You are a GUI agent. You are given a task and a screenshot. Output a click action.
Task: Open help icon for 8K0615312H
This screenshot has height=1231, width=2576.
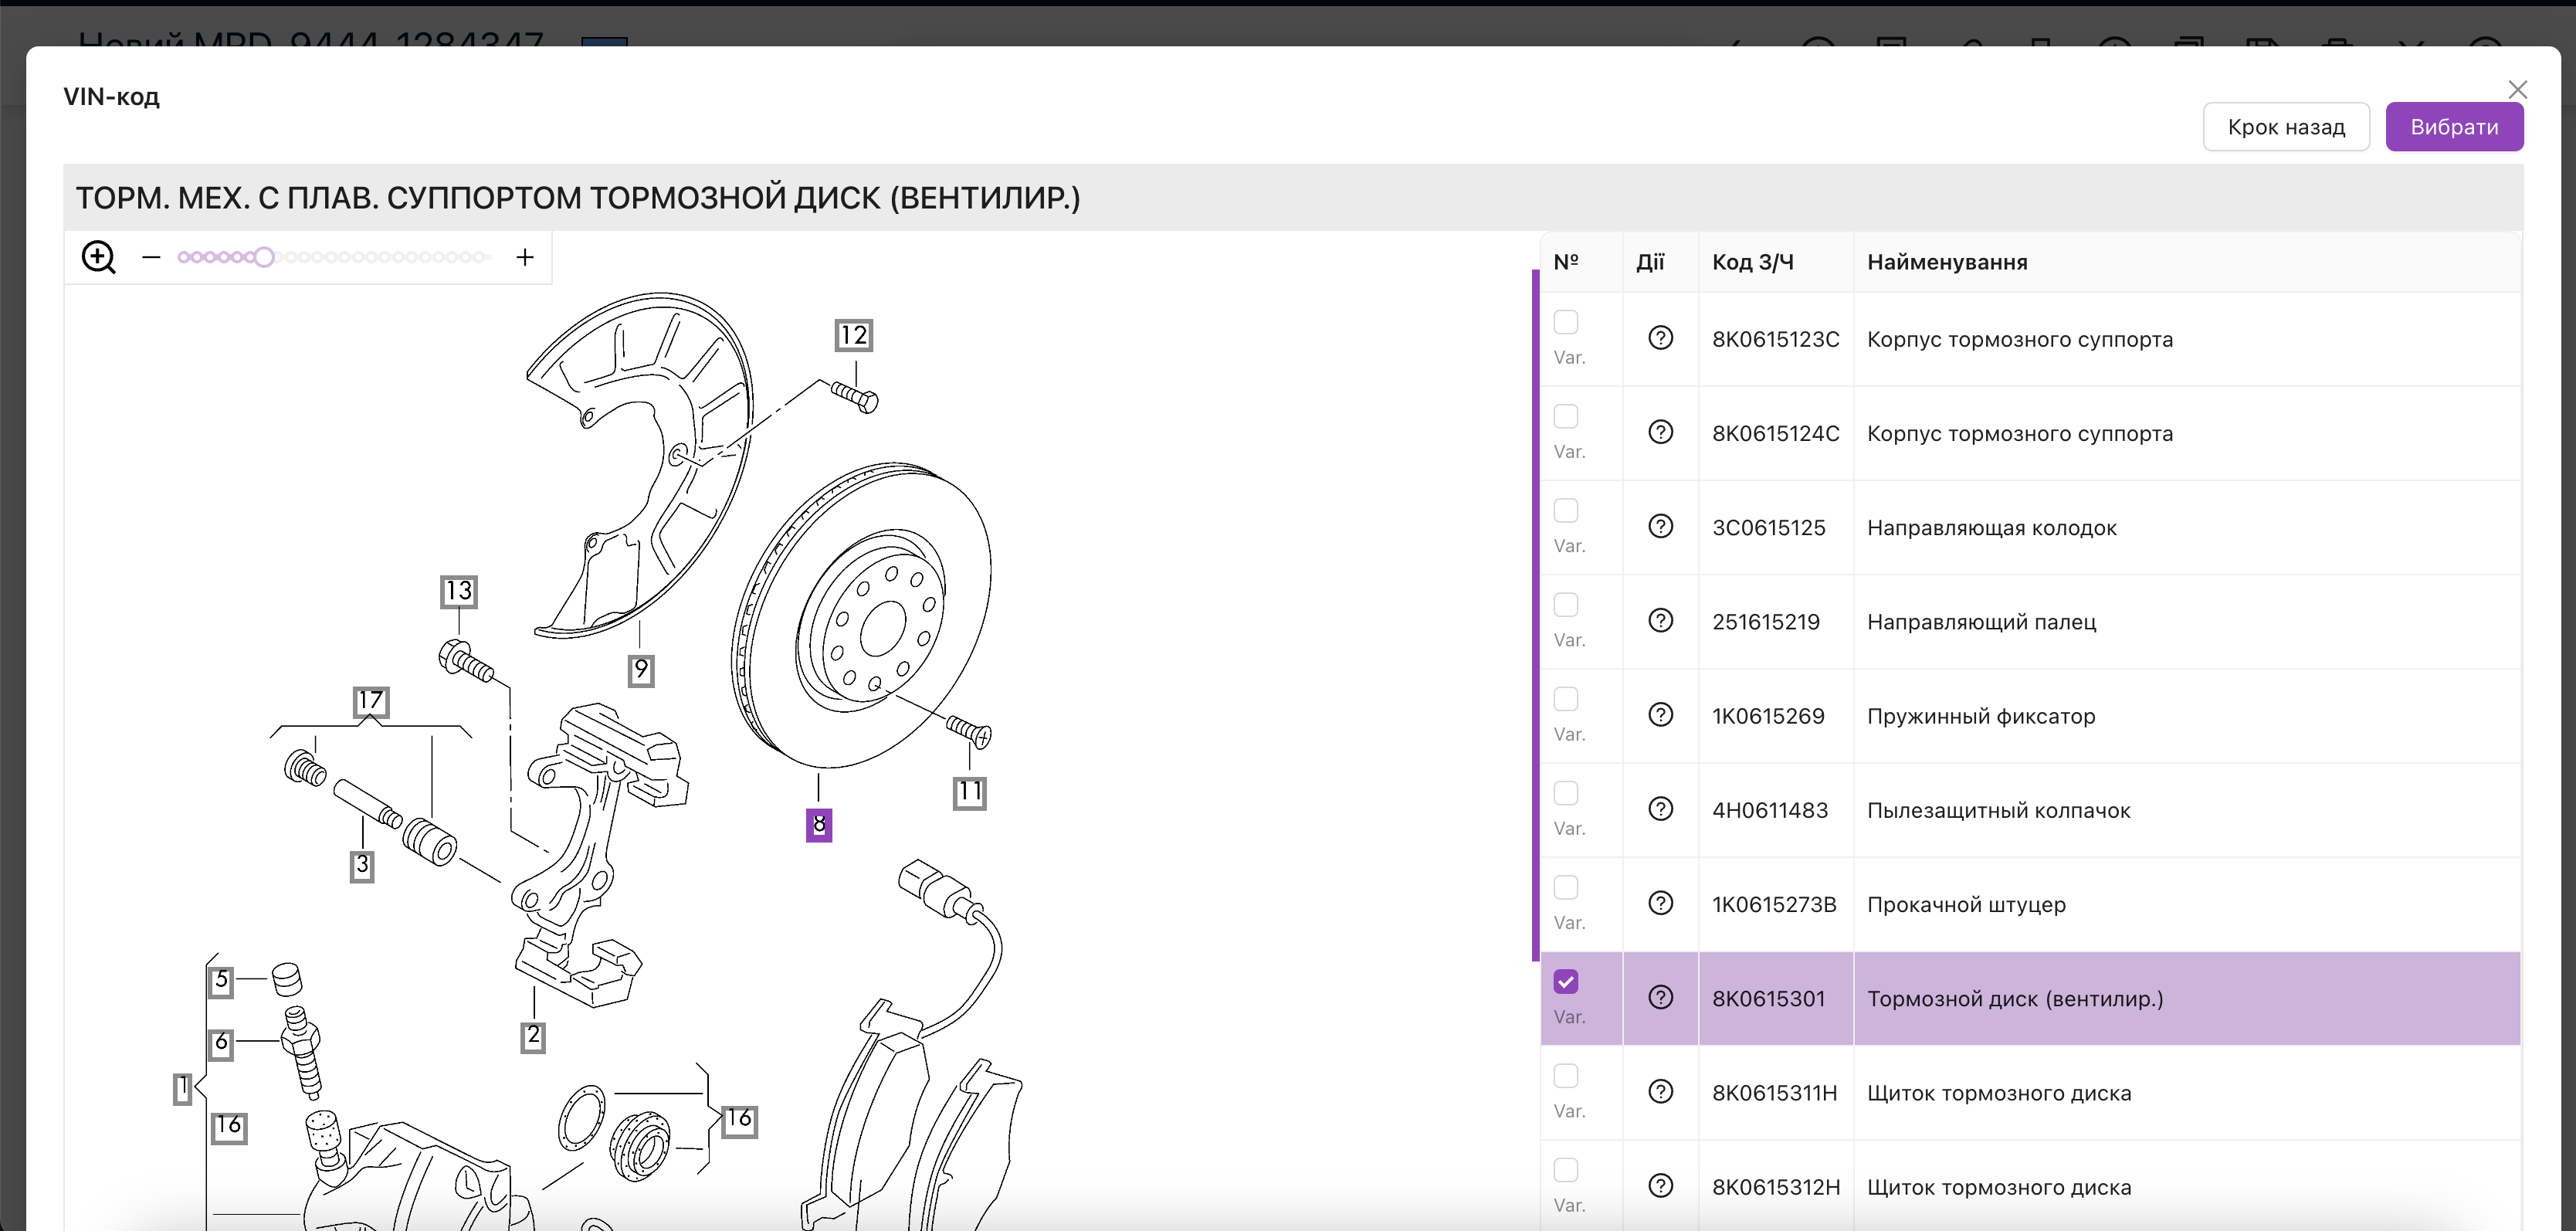[x=1660, y=1186]
